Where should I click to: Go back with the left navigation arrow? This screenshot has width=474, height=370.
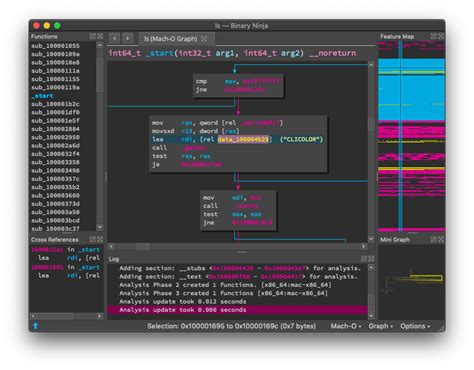114,38
